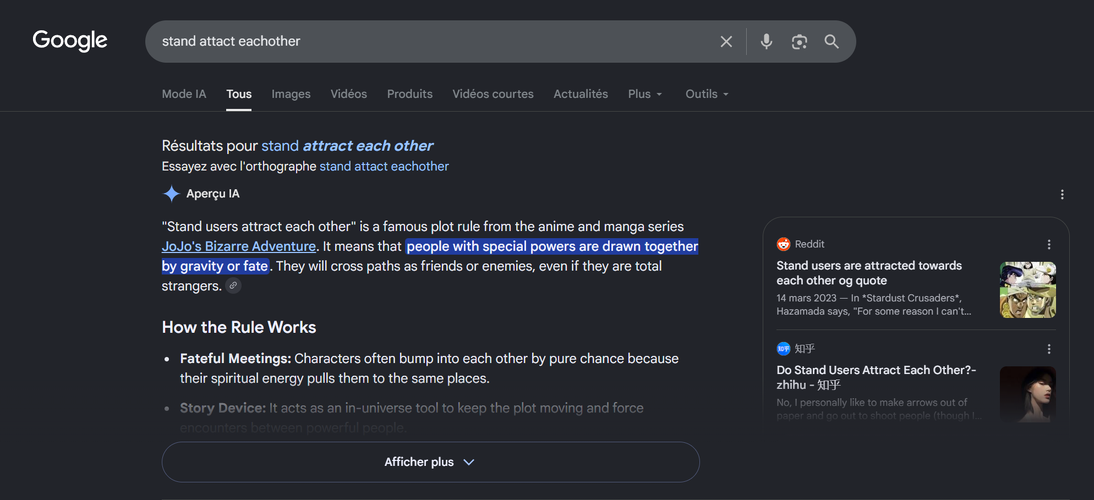Viewport: 1094px width, 500px height.
Task: Open AI overview three-dot options menu
Action: tap(1062, 195)
